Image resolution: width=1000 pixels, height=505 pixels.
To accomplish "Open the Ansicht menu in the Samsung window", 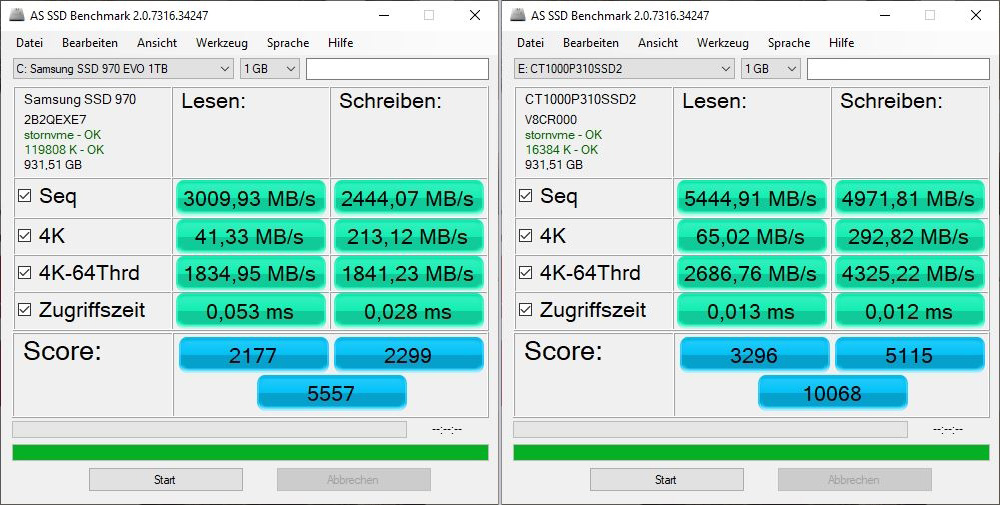I will click(x=157, y=43).
